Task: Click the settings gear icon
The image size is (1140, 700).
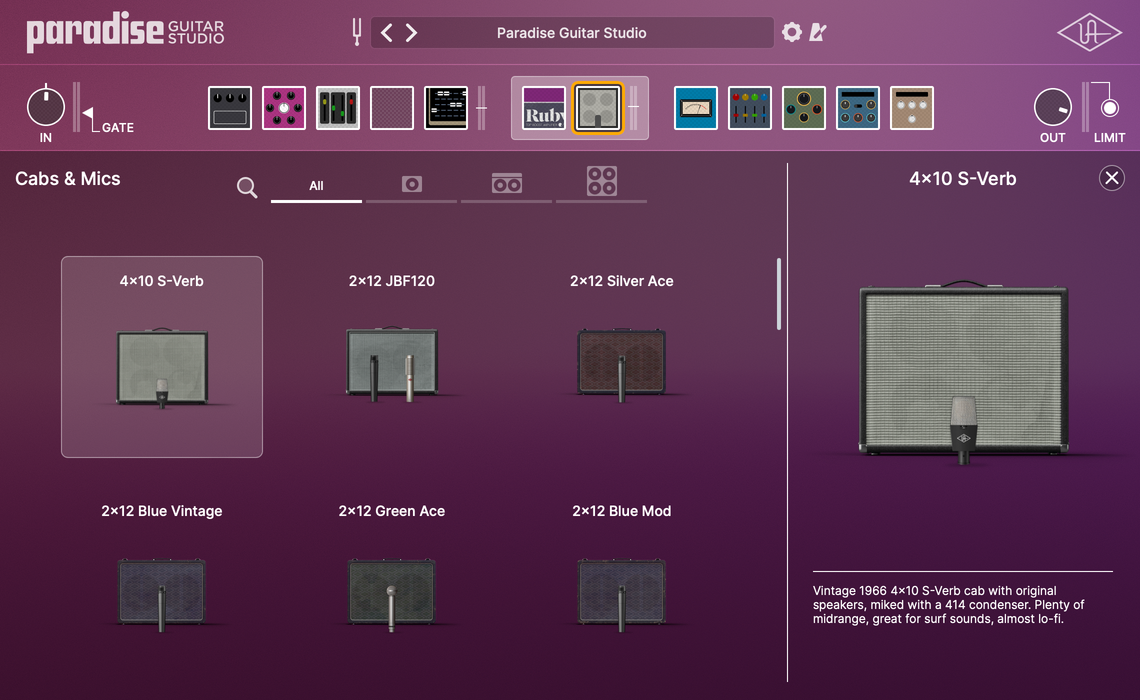Action: tap(791, 32)
